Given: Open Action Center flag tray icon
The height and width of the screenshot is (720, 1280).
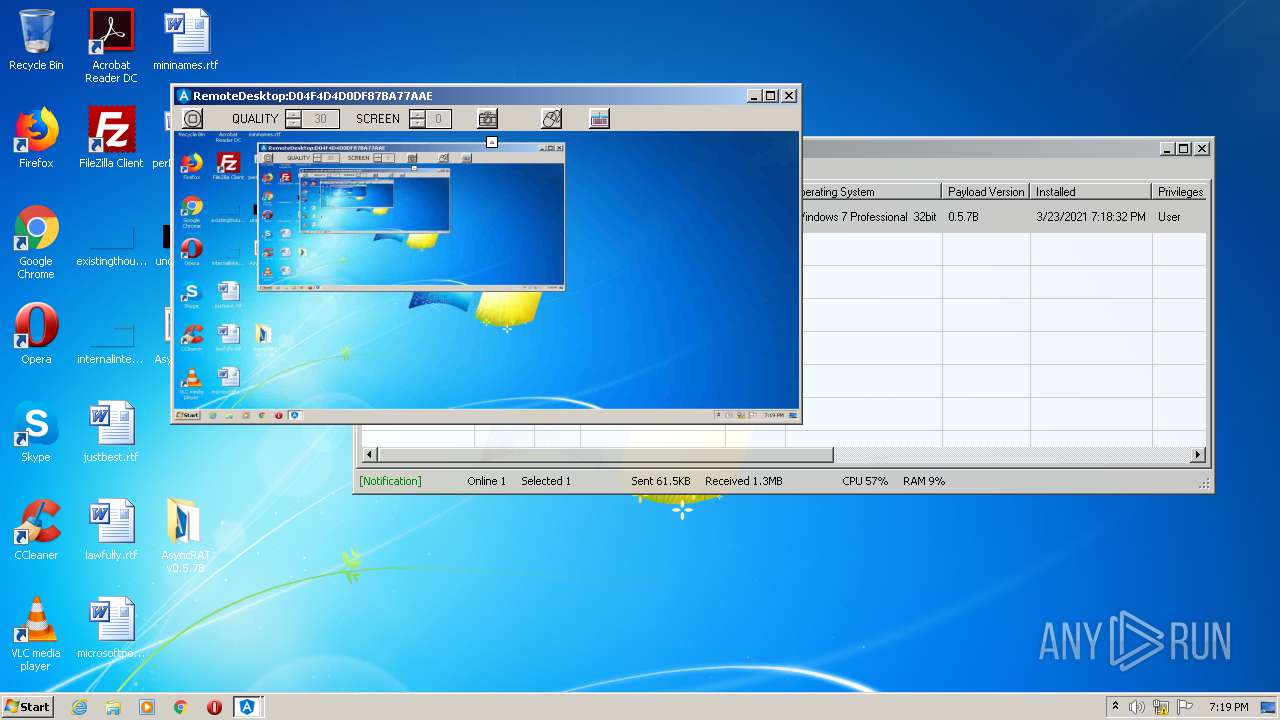Looking at the screenshot, I should click(x=1184, y=707).
